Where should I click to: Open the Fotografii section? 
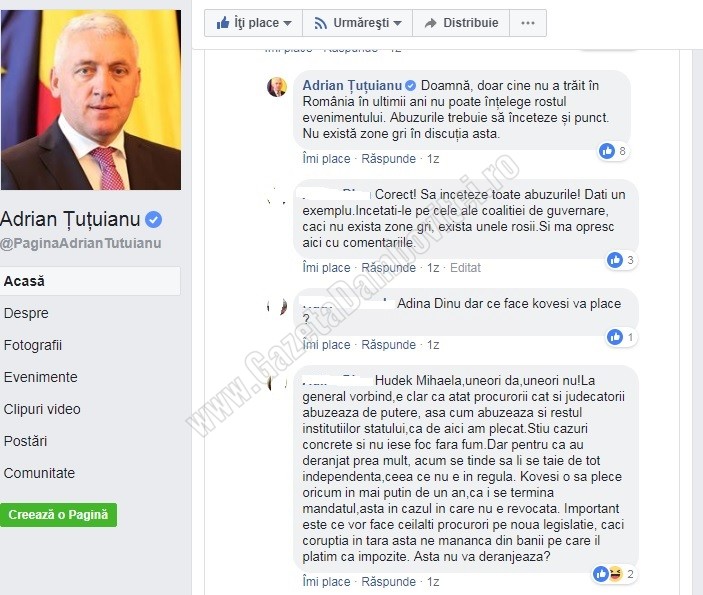tap(33, 345)
